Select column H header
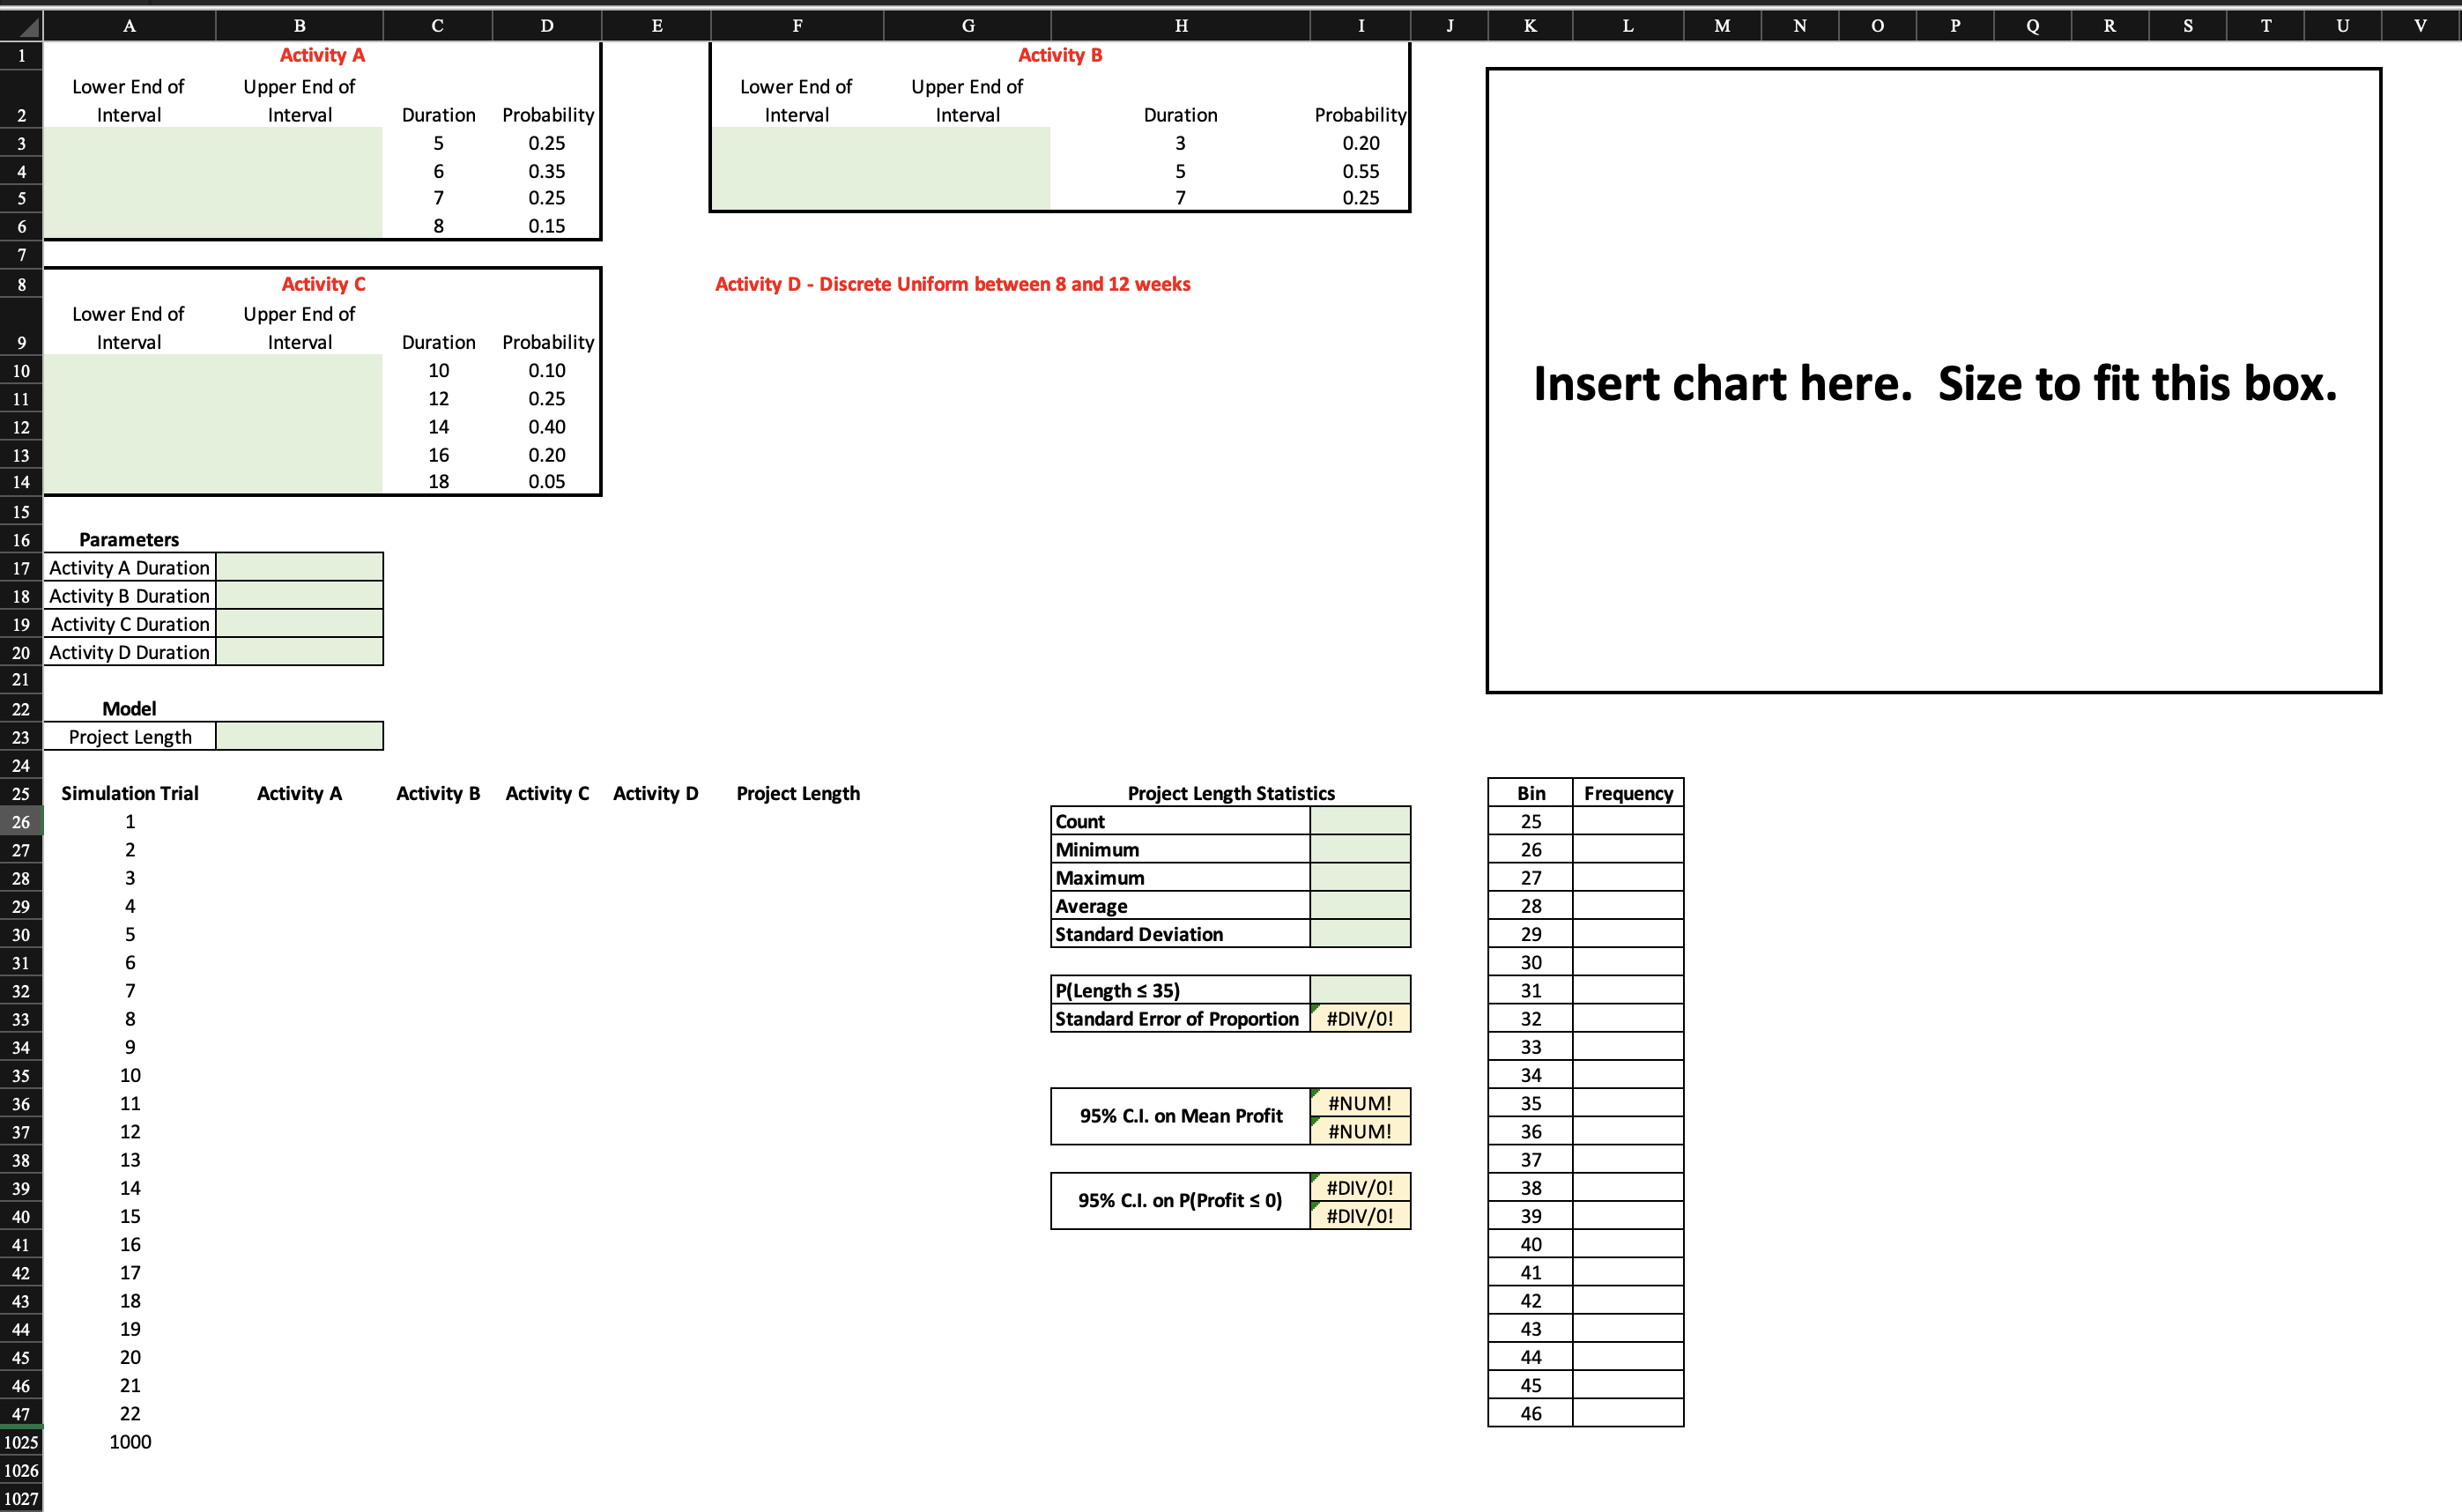 (x=1180, y=26)
